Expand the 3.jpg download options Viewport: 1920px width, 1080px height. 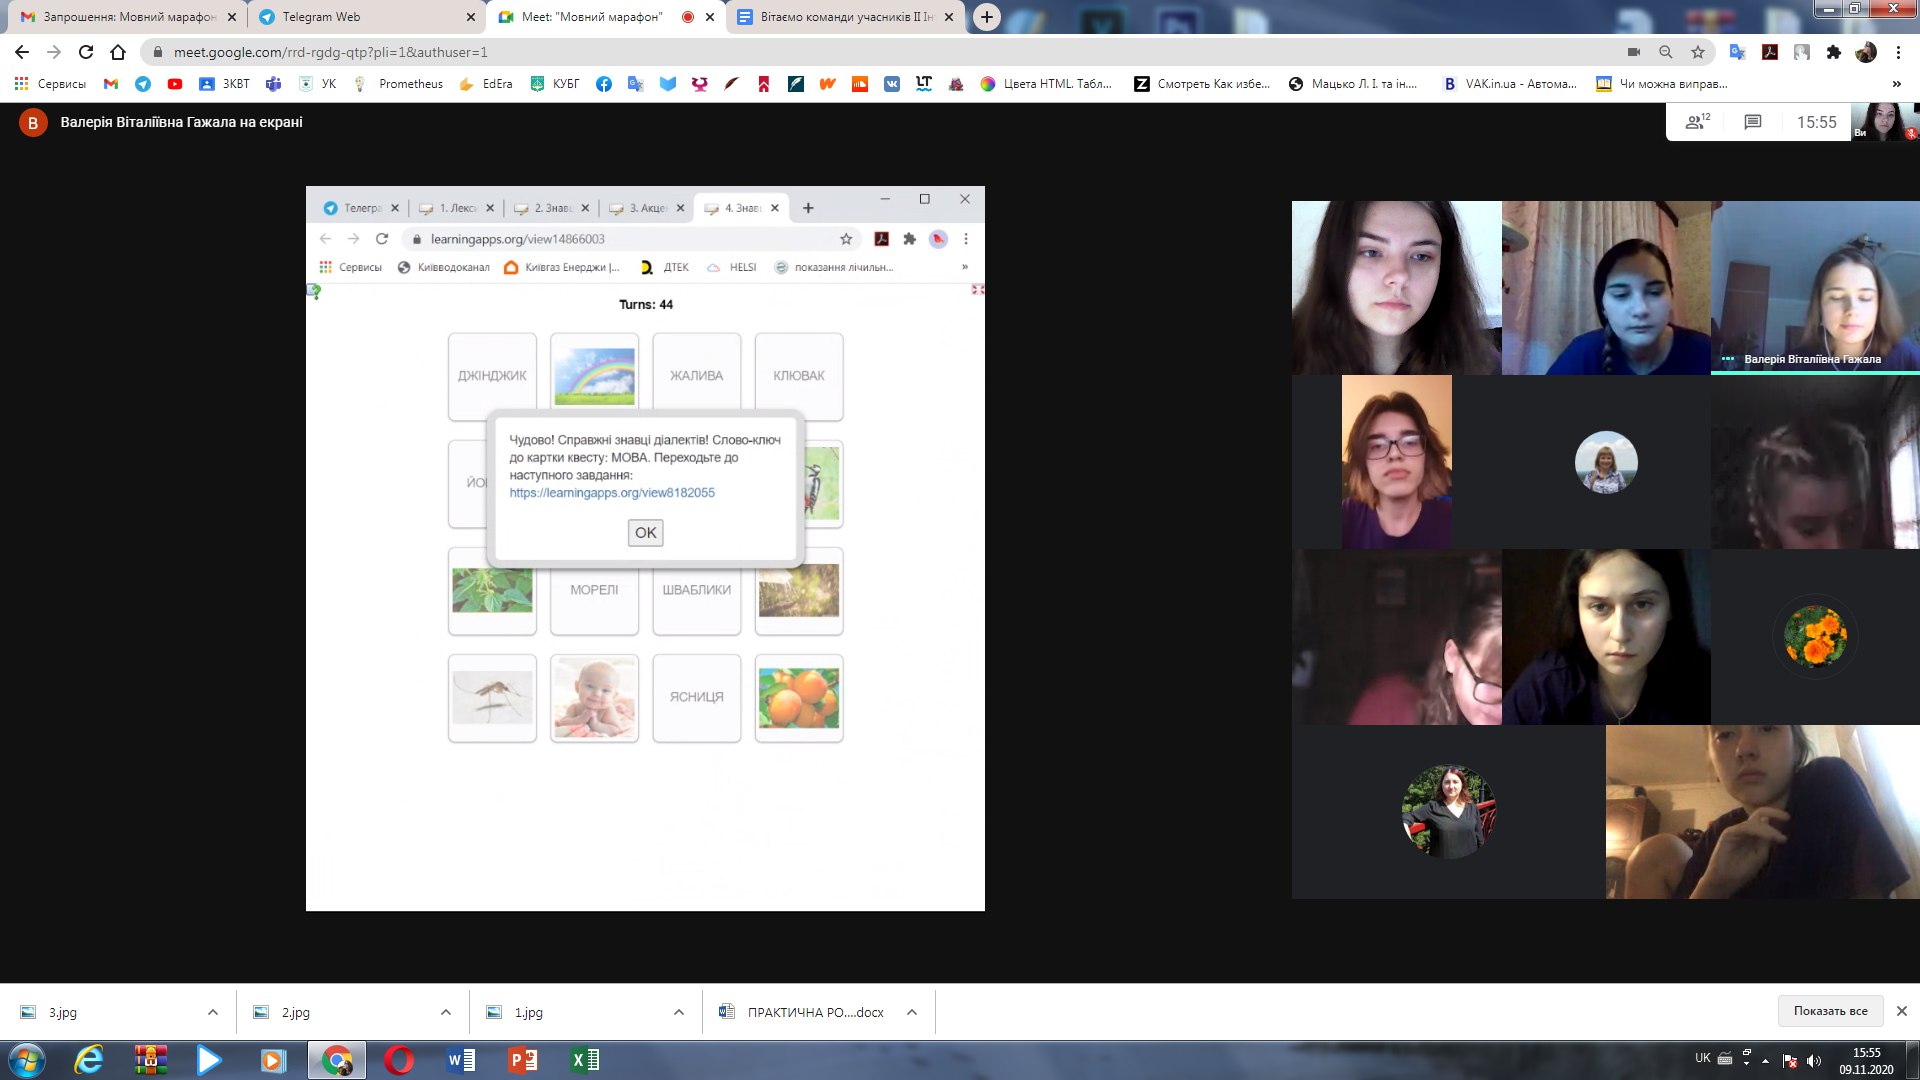click(x=213, y=1012)
